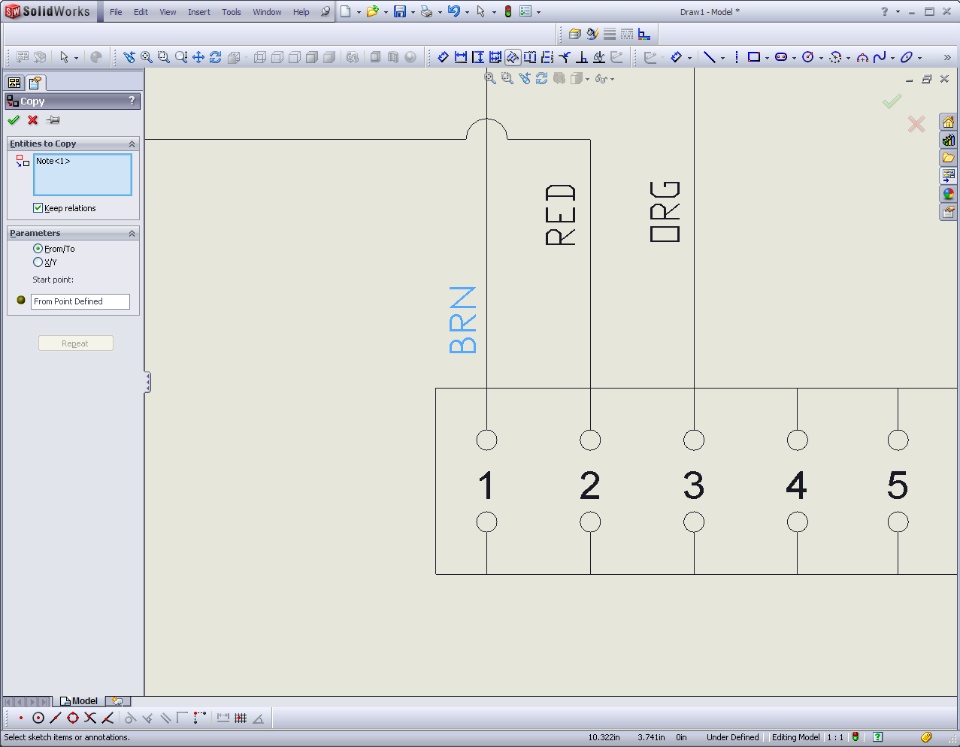The height and width of the screenshot is (747, 960).
Task: Toggle the Keep relations checkbox
Action: 38,208
